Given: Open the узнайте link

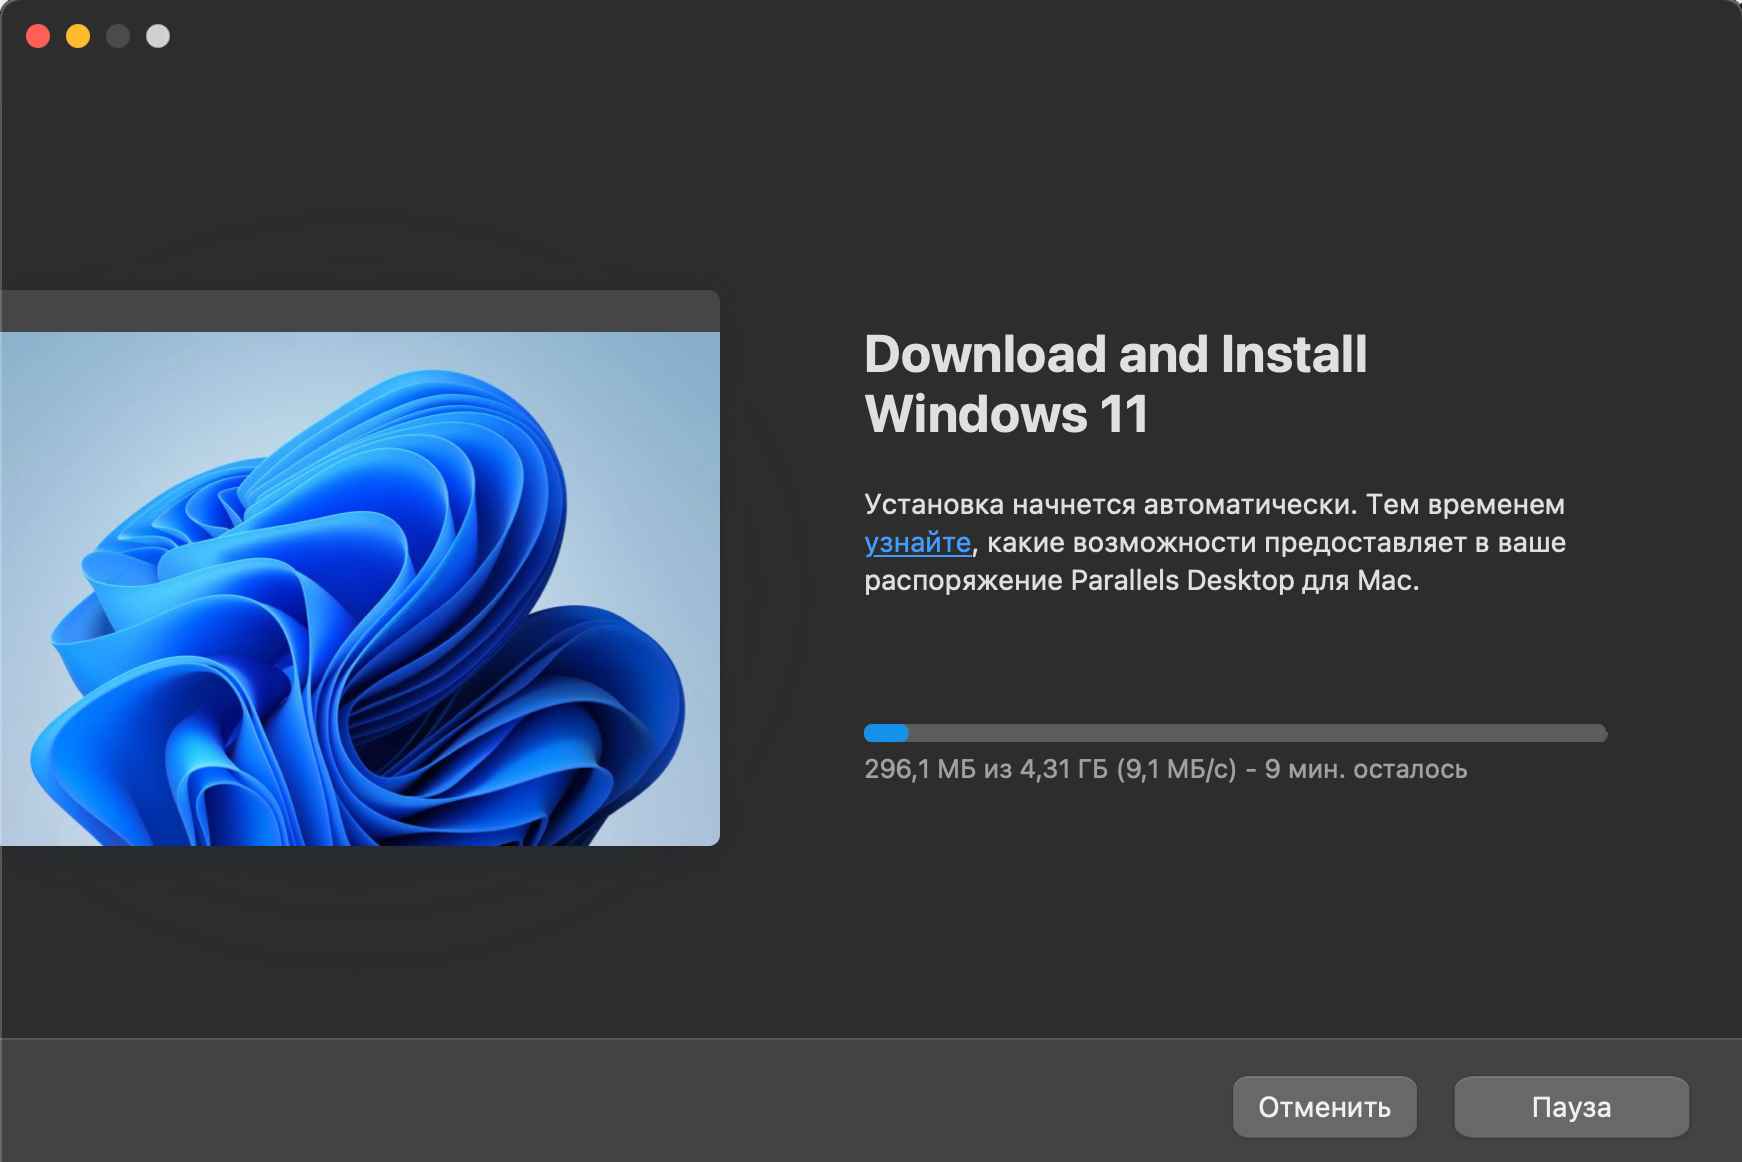Looking at the screenshot, I should [x=917, y=543].
